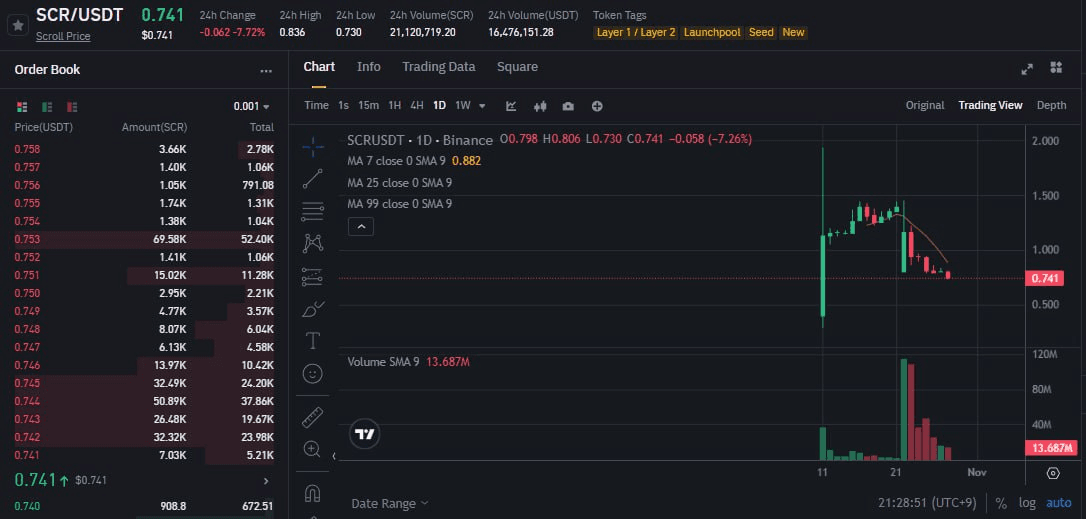Open the Trading Data tab
This screenshot has height=519, width=1086.
click(x=438, y=67)
